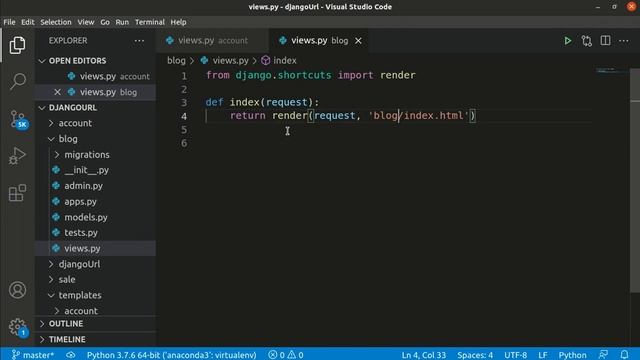Change end of line sequence LF
The height and width of the screenshot is (360, 640).
[x=542, y=355]
